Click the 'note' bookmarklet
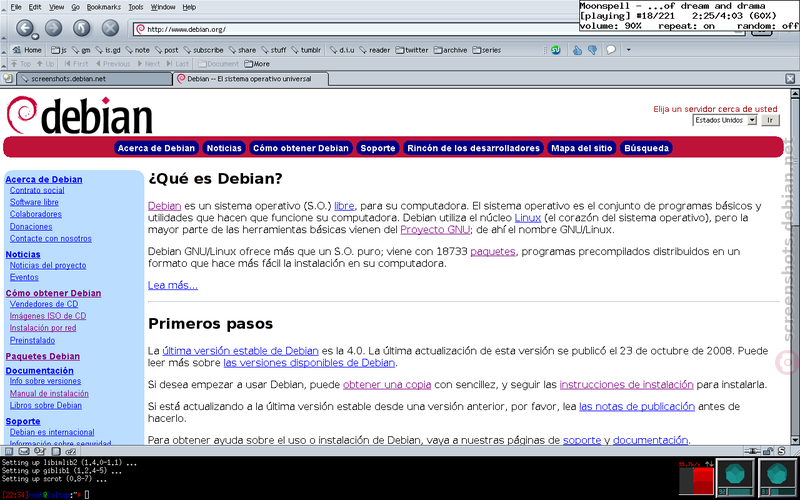 pos(138,50)
